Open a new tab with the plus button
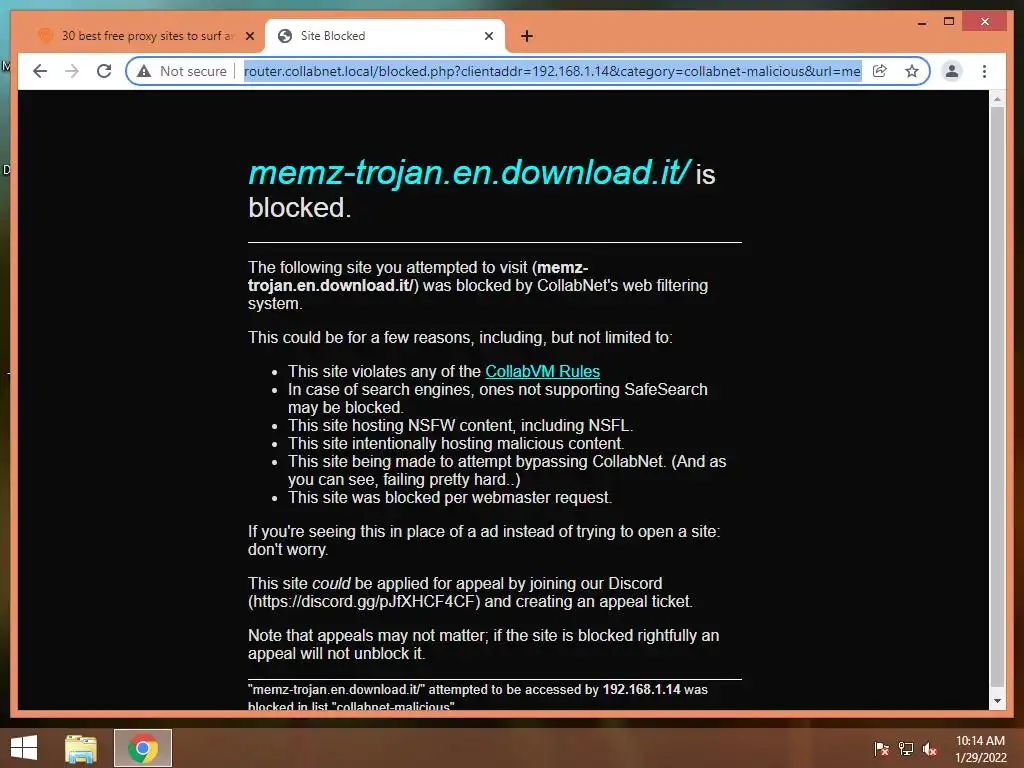1024x768 pixels. pyautogui.click(x=527, y=36)
